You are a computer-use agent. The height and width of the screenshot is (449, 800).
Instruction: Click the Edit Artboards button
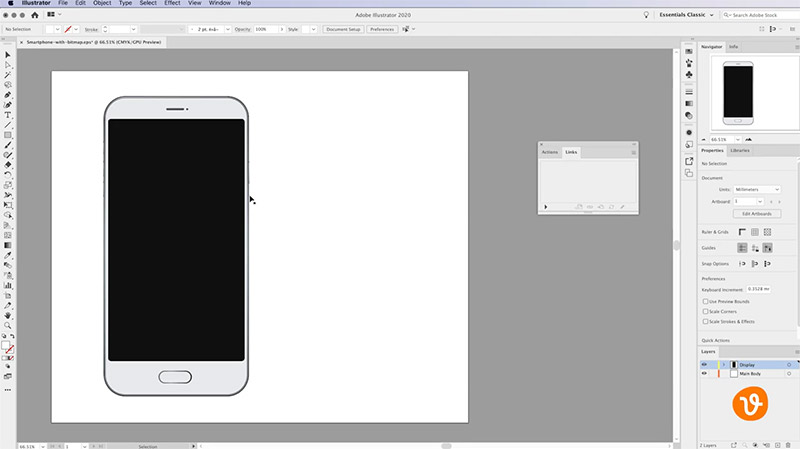[x=757, y=214]
